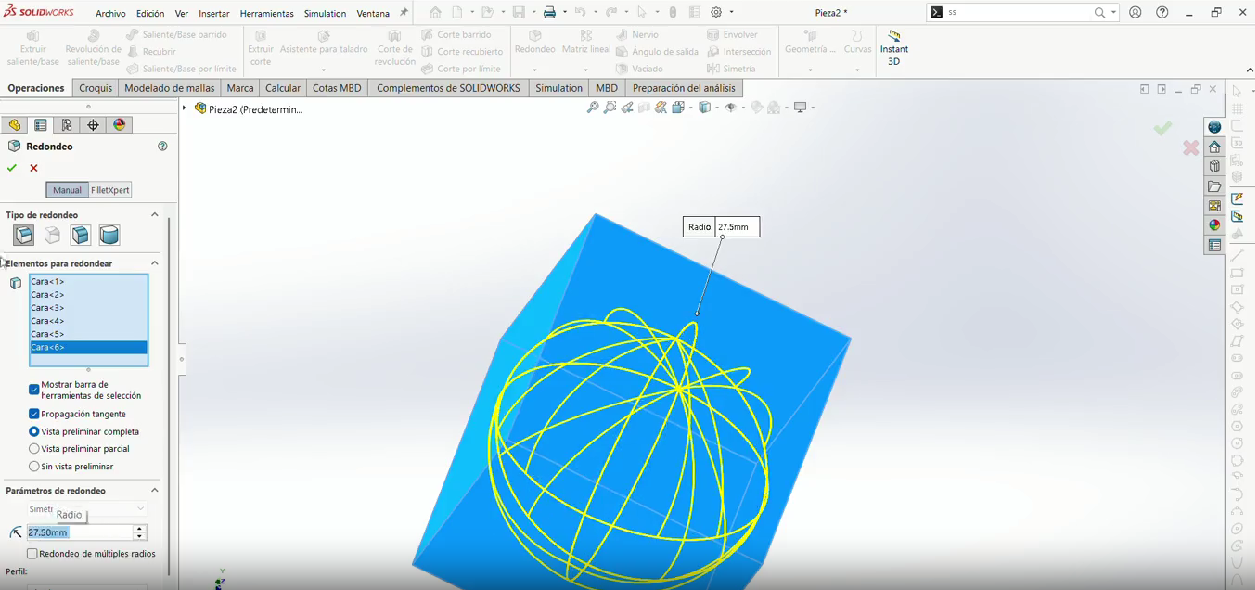1255x590 pixels.
Task: Cancel the Redondeo with the red X
Action: click(34, 168)
